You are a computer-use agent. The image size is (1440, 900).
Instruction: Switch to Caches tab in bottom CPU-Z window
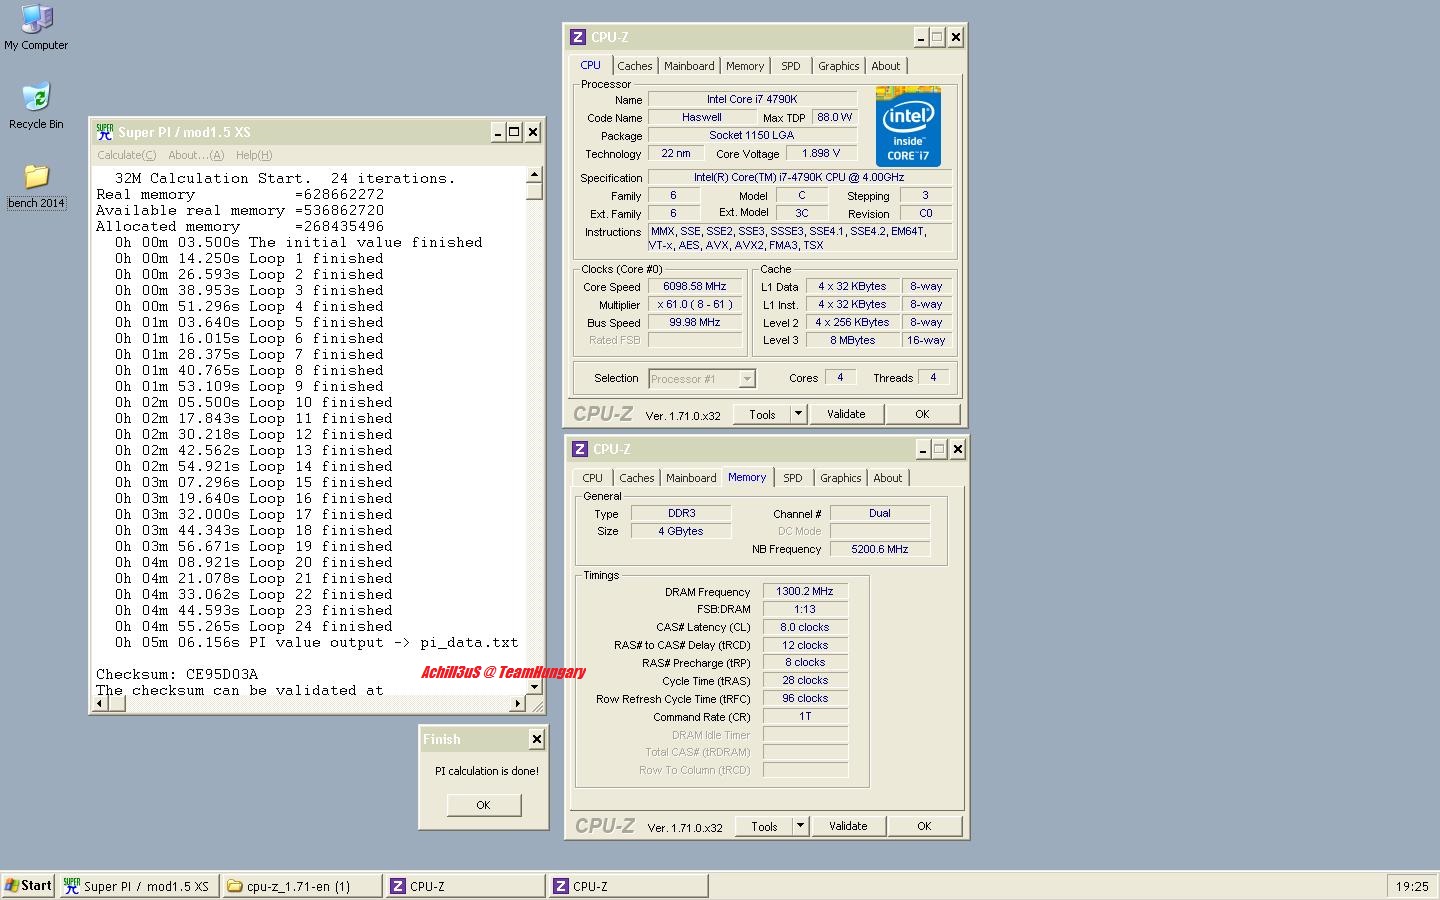click(636, 478)
